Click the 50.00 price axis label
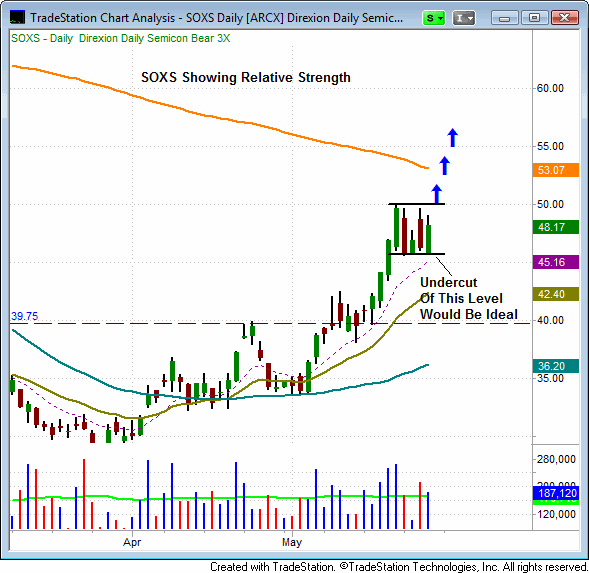This screenshot has width=589, height=573. pyautogui.click(x=550, y=204)
